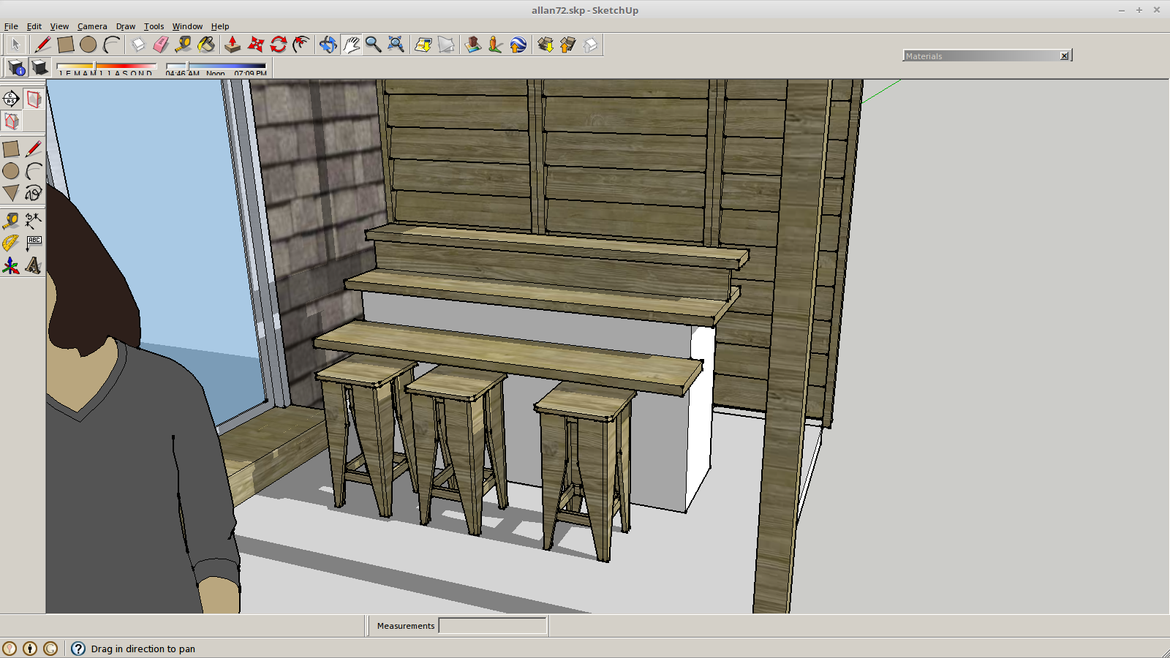Image resolution: width=1170 pixels, height=658 pixels.
Task: Select the red Rotate tool
Action: tap(278, 44)
